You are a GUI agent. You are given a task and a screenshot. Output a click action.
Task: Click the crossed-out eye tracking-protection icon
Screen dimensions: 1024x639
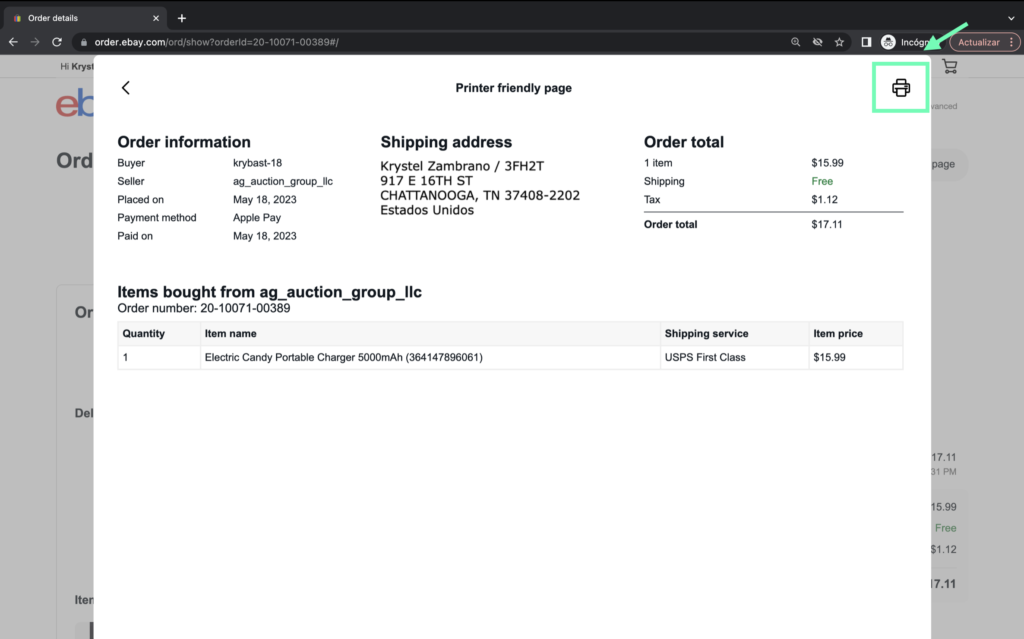(x=817, y=42)
